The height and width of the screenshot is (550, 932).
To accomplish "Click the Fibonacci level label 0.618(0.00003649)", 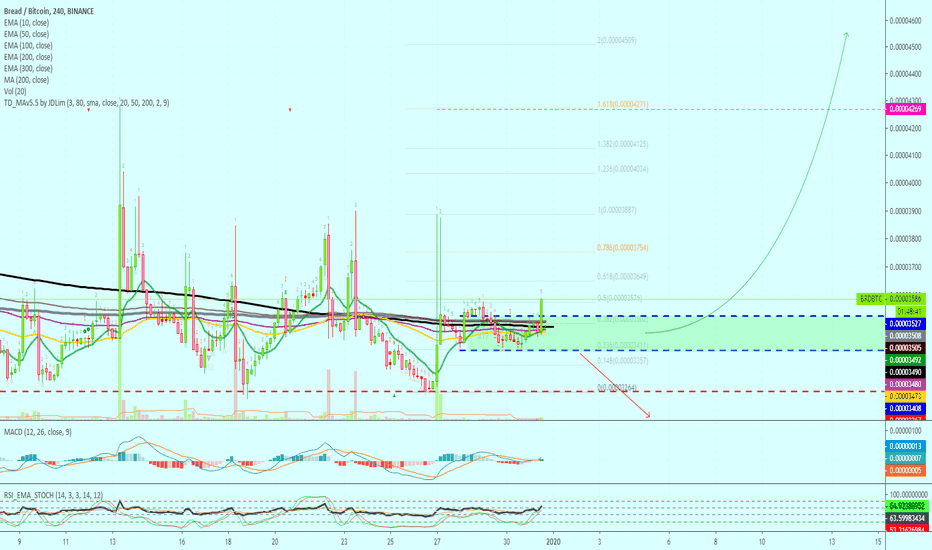I will click(623, 276).
